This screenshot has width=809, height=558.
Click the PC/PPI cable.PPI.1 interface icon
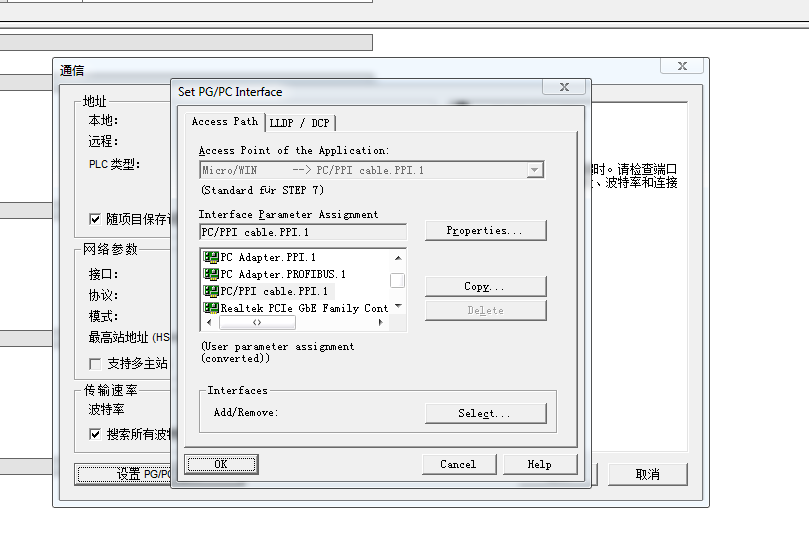(211, 291)
